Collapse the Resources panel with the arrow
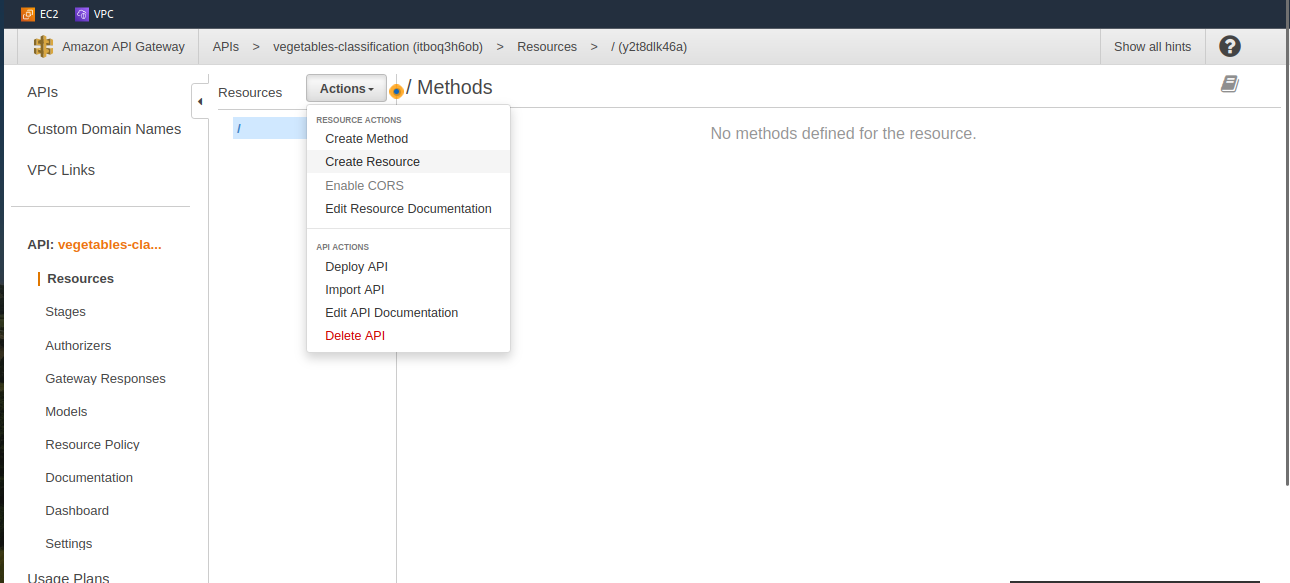The height and width of the screenshot is (583, 1290). [x=200, y=100]
